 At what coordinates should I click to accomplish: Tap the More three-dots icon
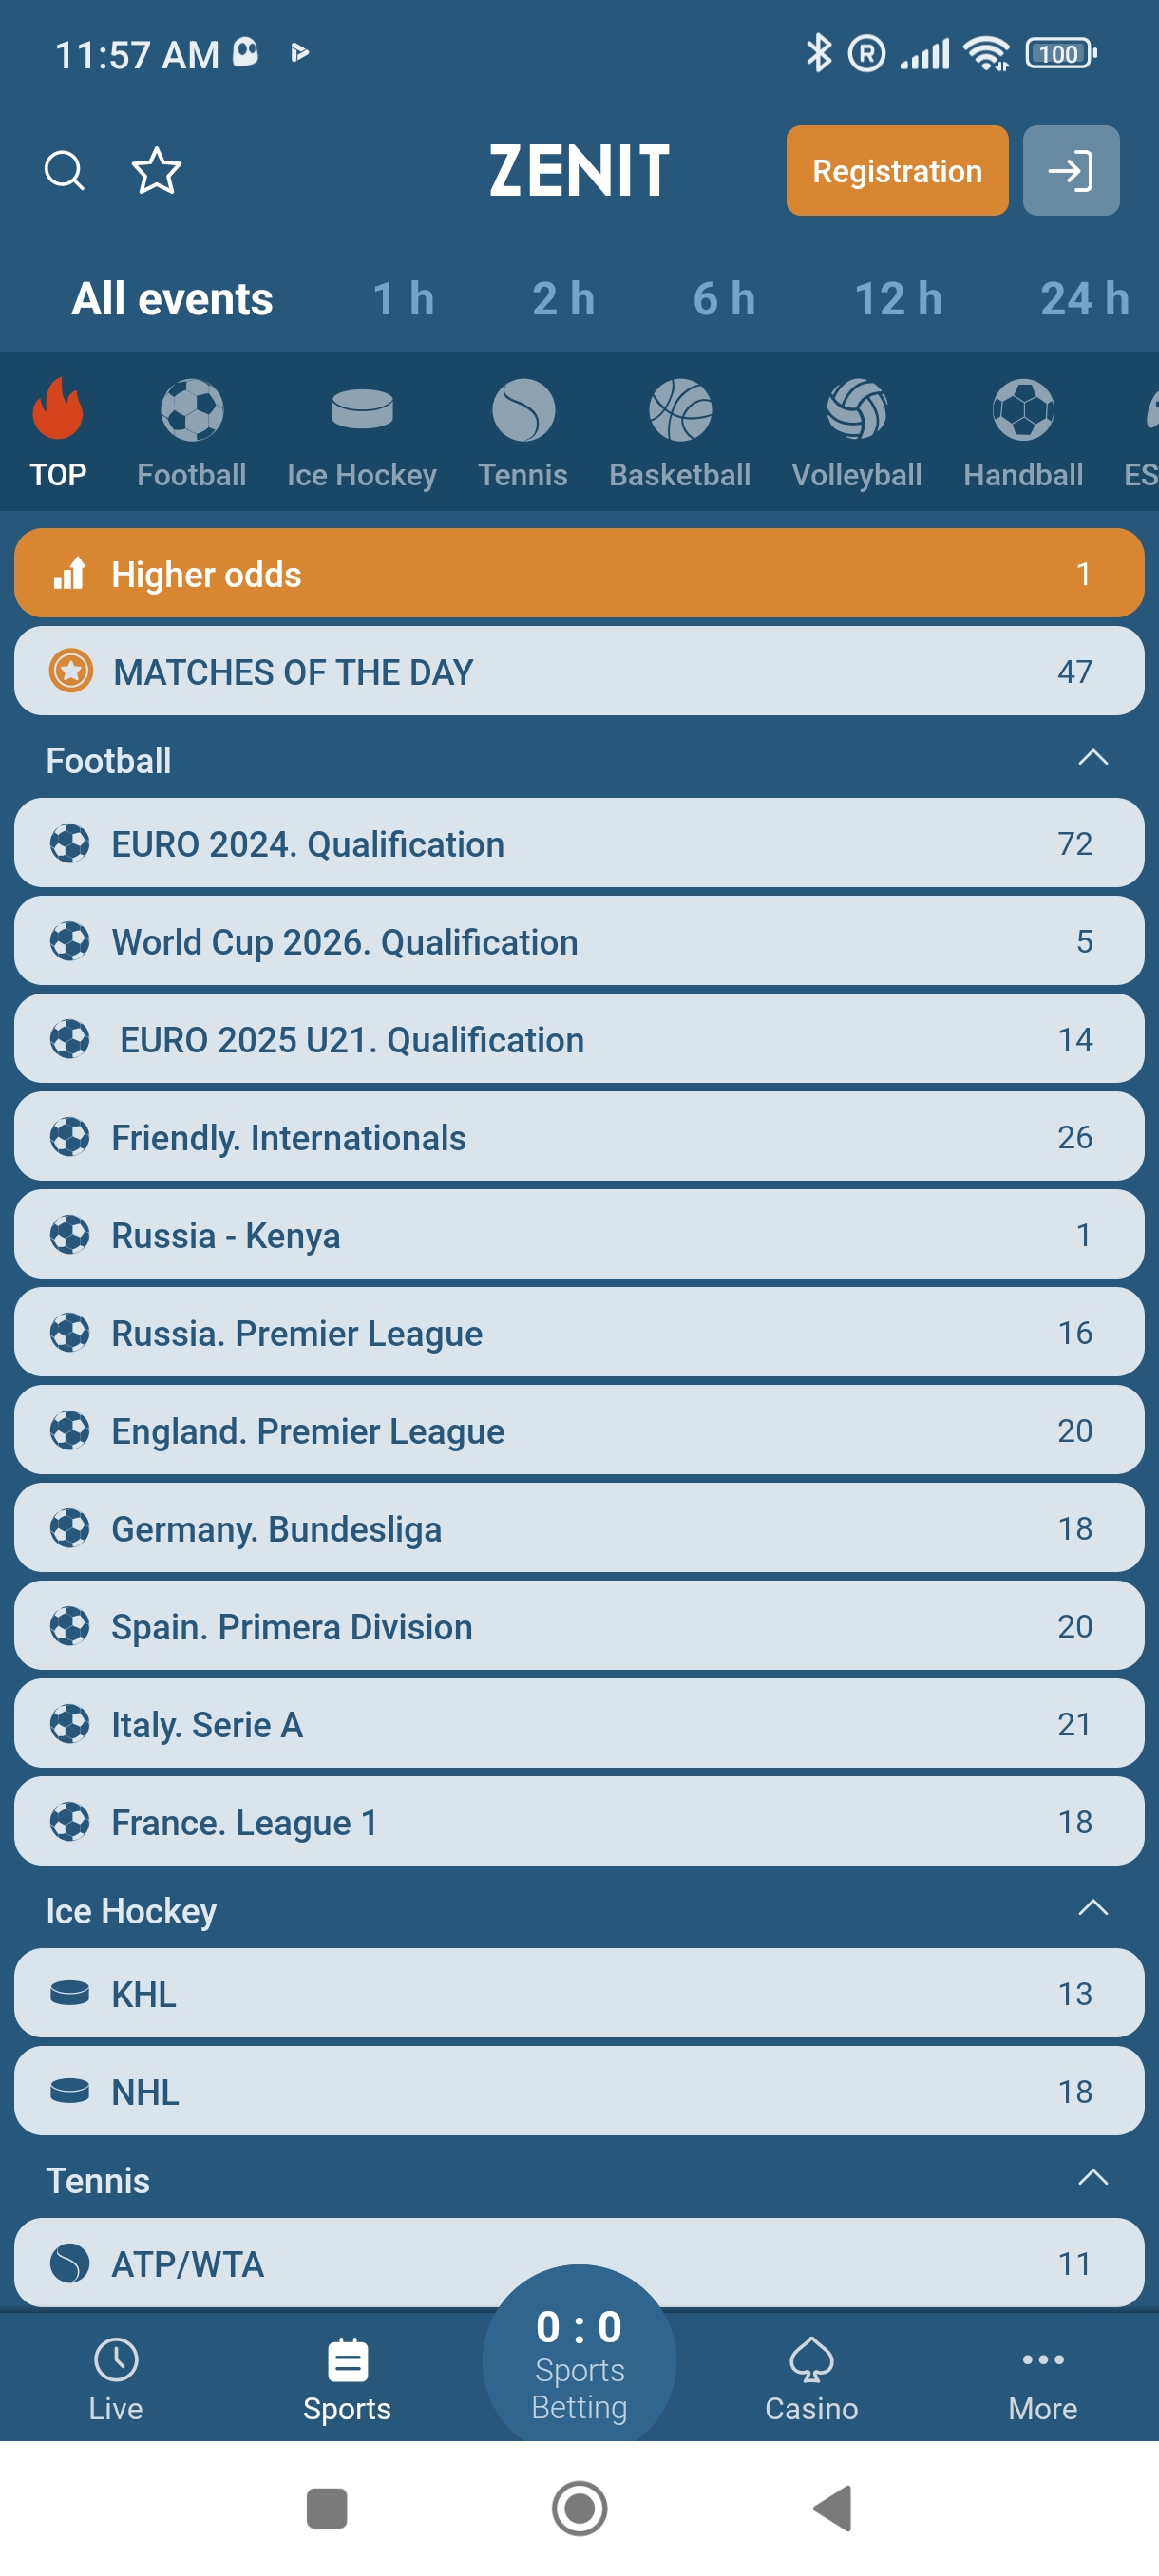[1042, 2361]
